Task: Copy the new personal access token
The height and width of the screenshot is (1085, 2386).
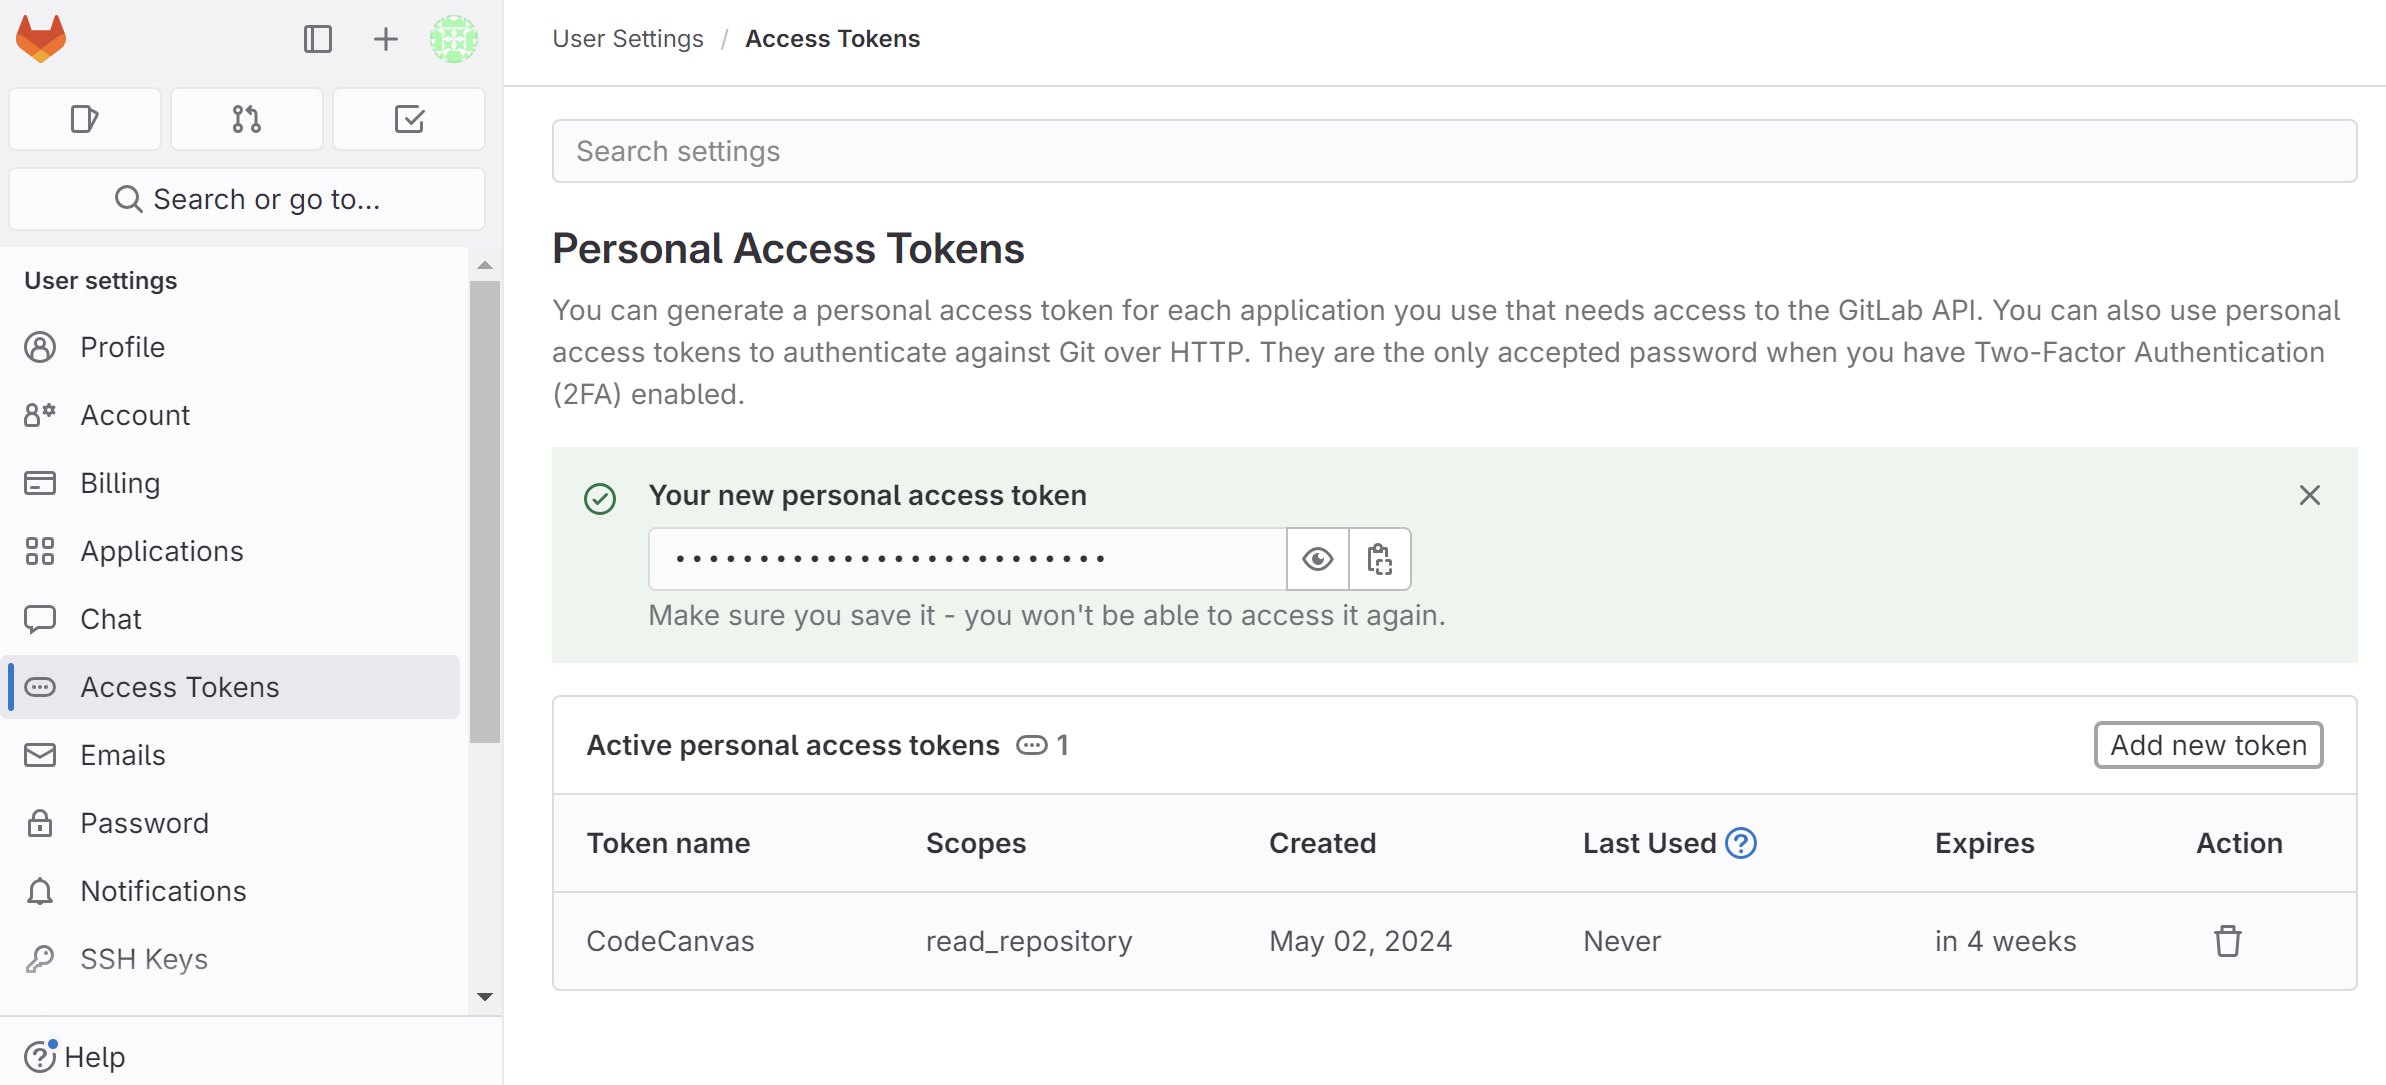Action: 1379,559
